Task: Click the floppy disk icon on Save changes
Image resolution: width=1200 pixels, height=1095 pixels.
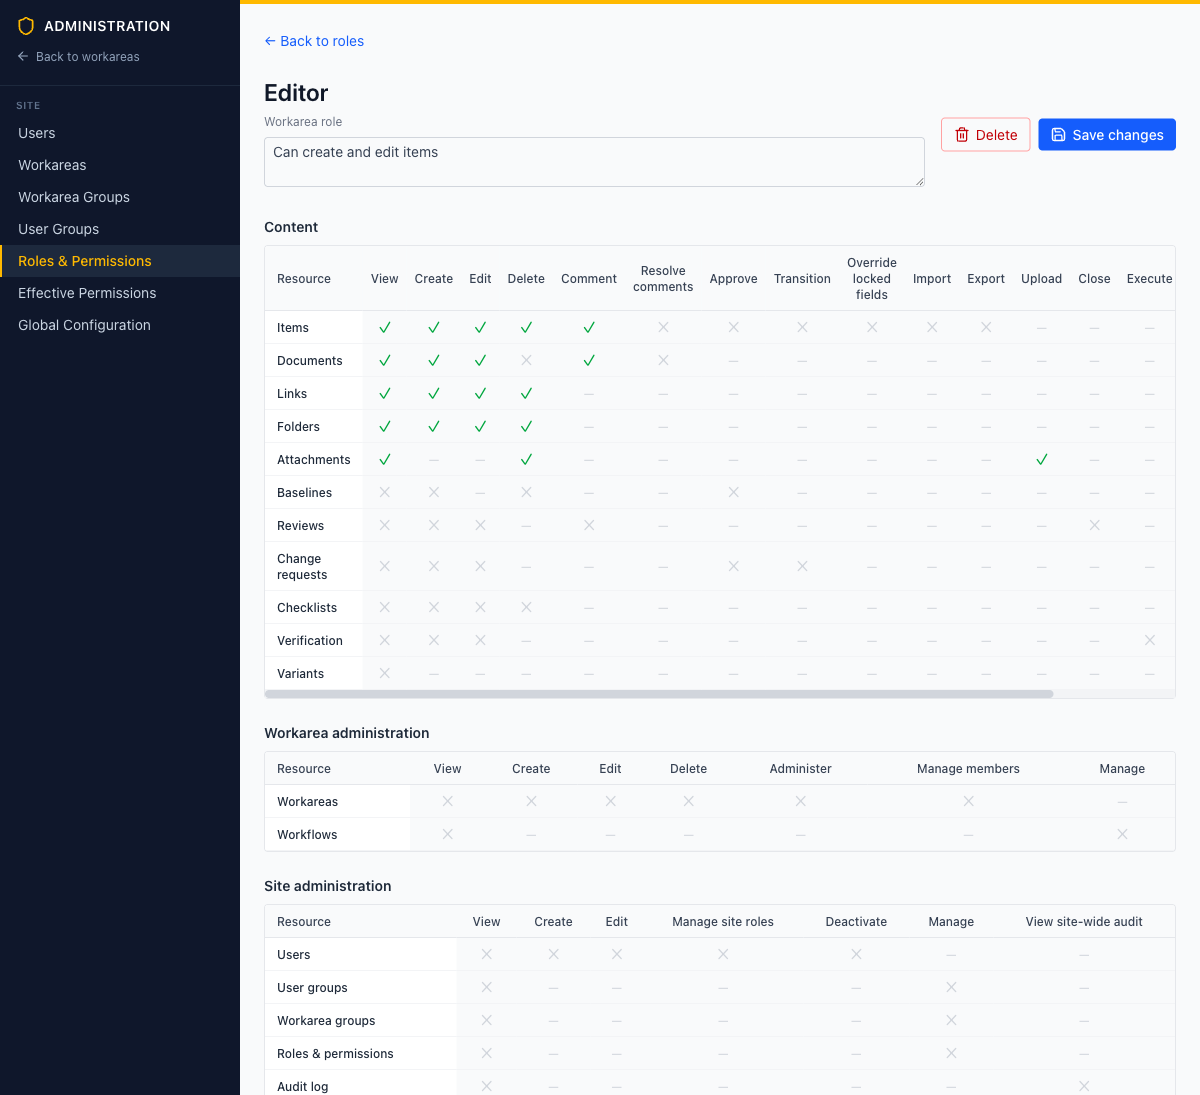Action: (x=1058, y=135)
